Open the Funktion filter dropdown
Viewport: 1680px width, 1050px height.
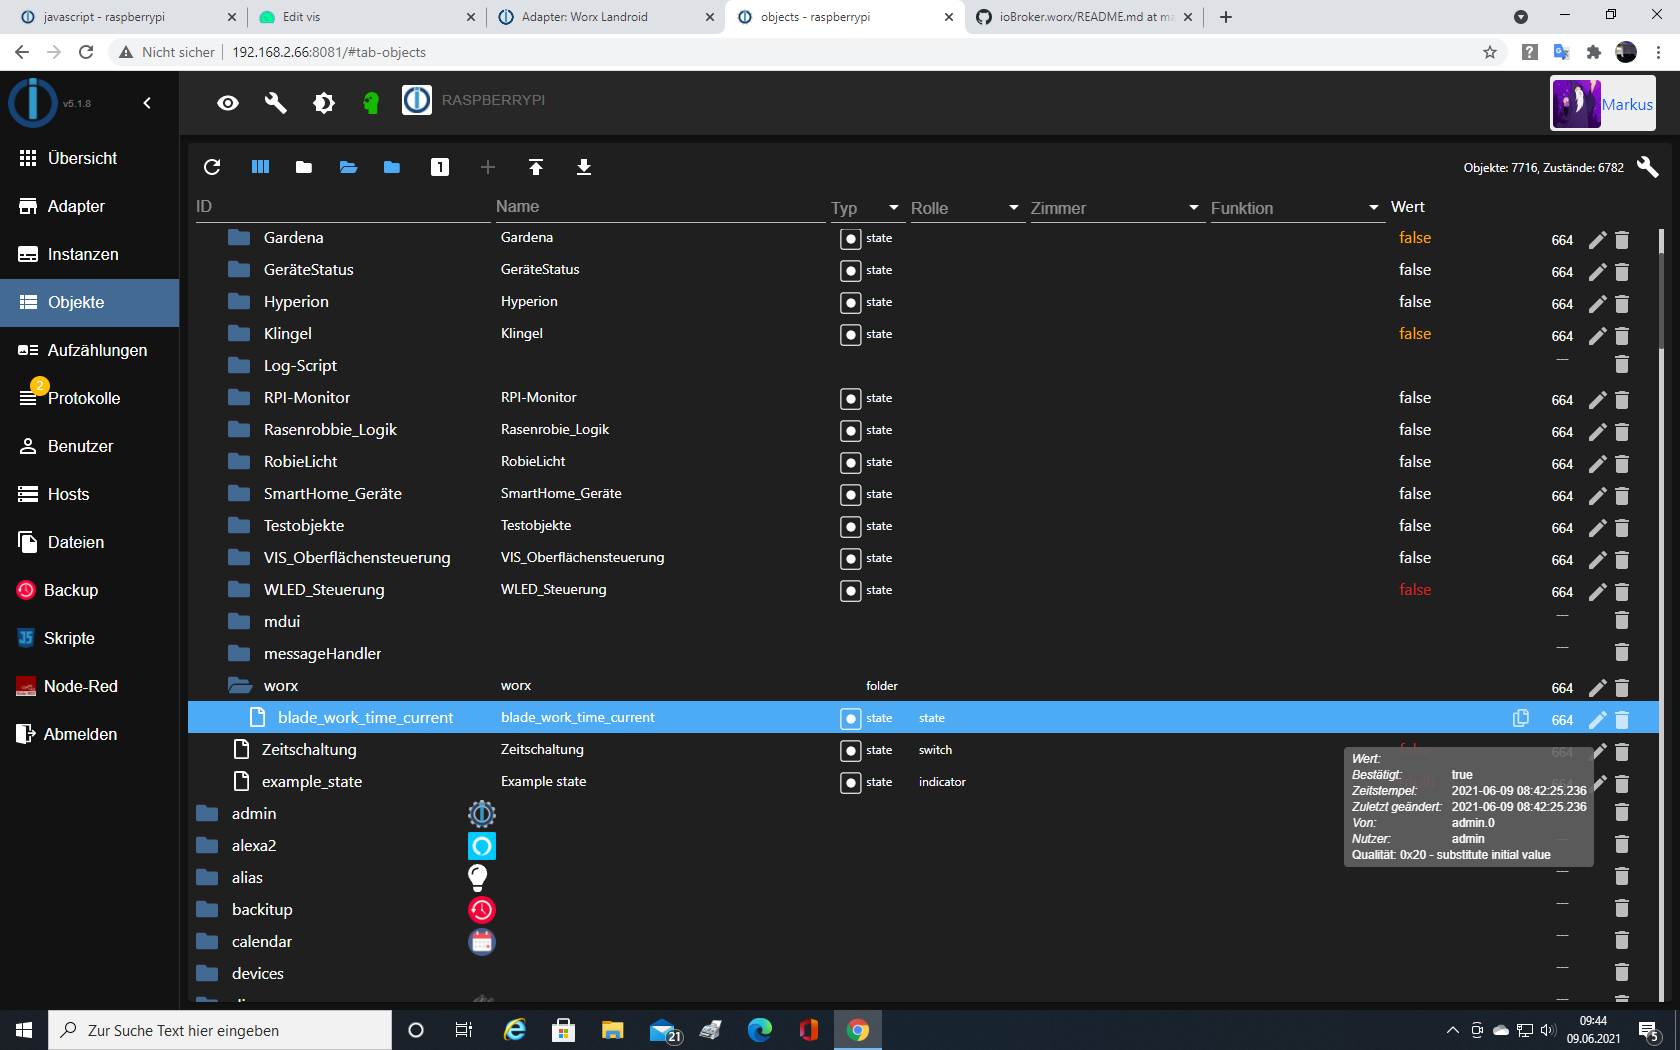tap(1296, 208)
